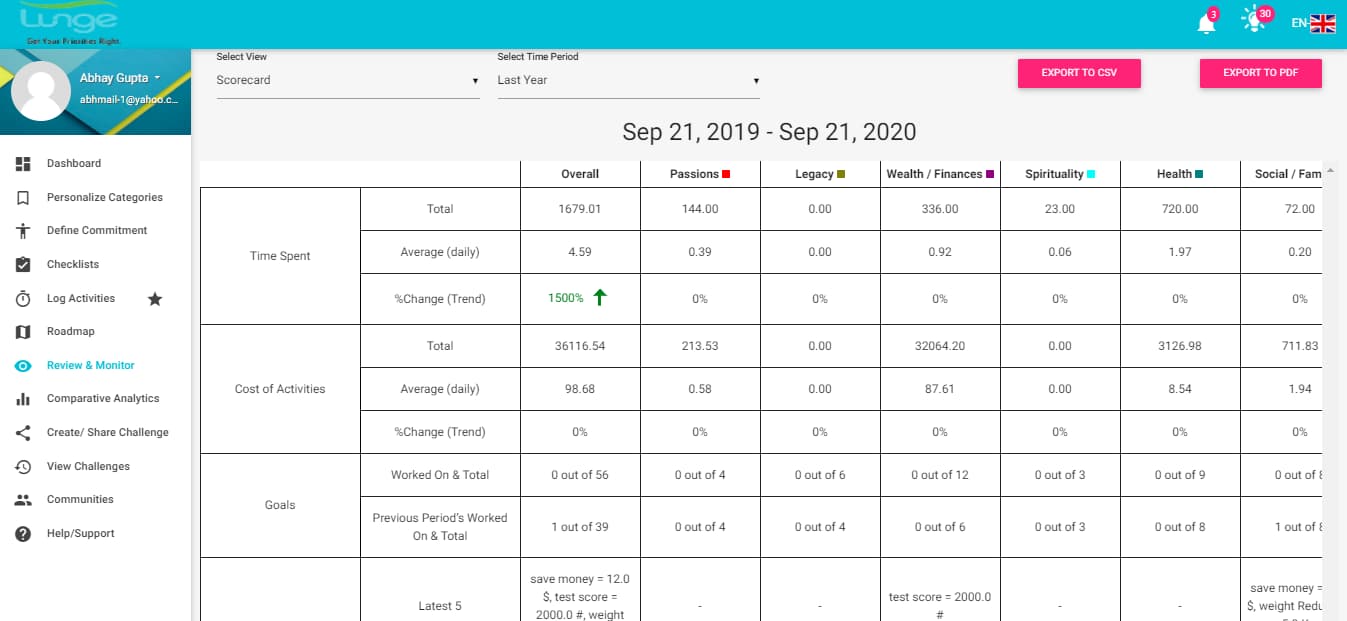Click the Wealth cost total 32064.20
Screen dimensions: 1347x621
coord(940,346)
